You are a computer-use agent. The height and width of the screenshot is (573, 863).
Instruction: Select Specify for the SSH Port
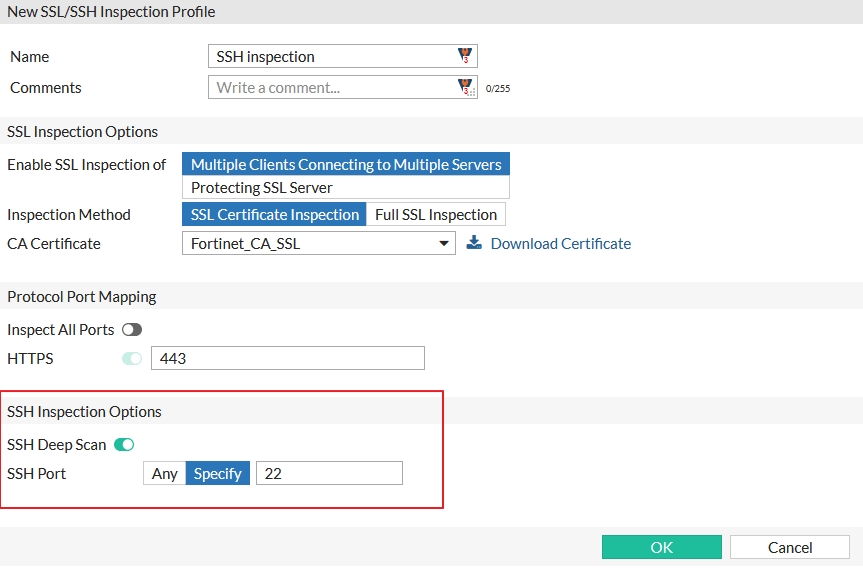218,473
